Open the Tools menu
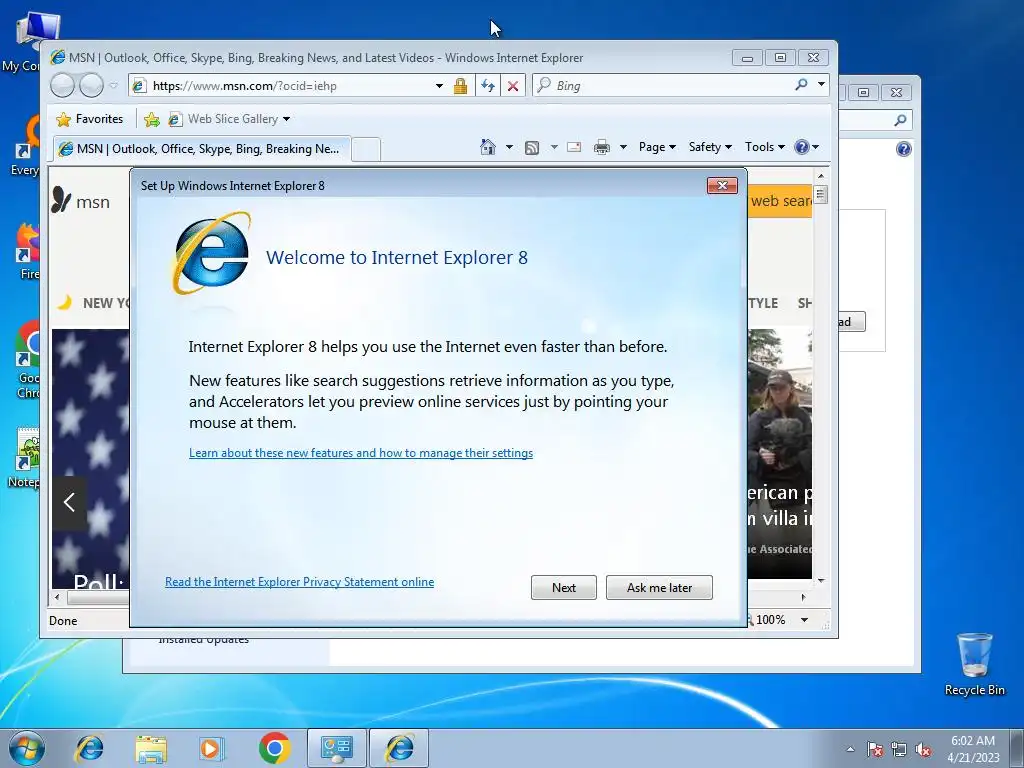The height and width of the screenshot is (768, 1024). (764, 147)
